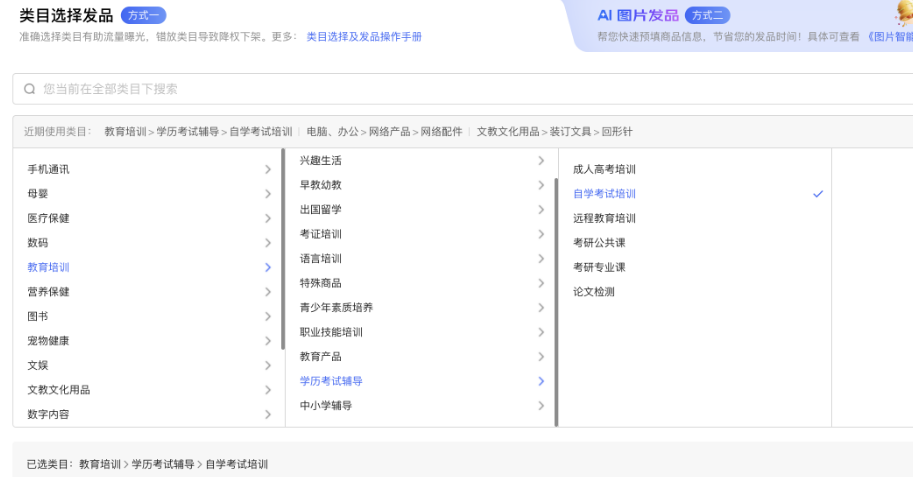Expand the 医疗保健 category
Image resolution: width=913 pixels, height=477 pixels.
[x=48, y=218]
